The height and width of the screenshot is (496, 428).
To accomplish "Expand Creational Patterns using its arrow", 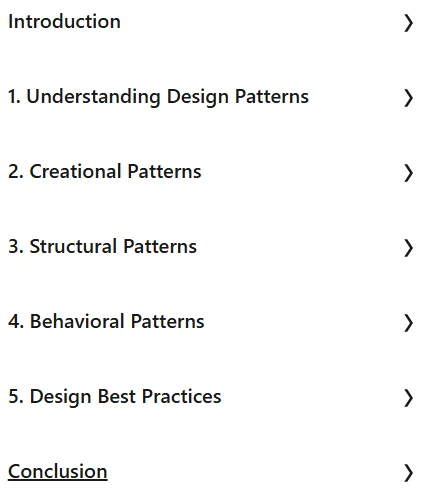I will (408, 173).
